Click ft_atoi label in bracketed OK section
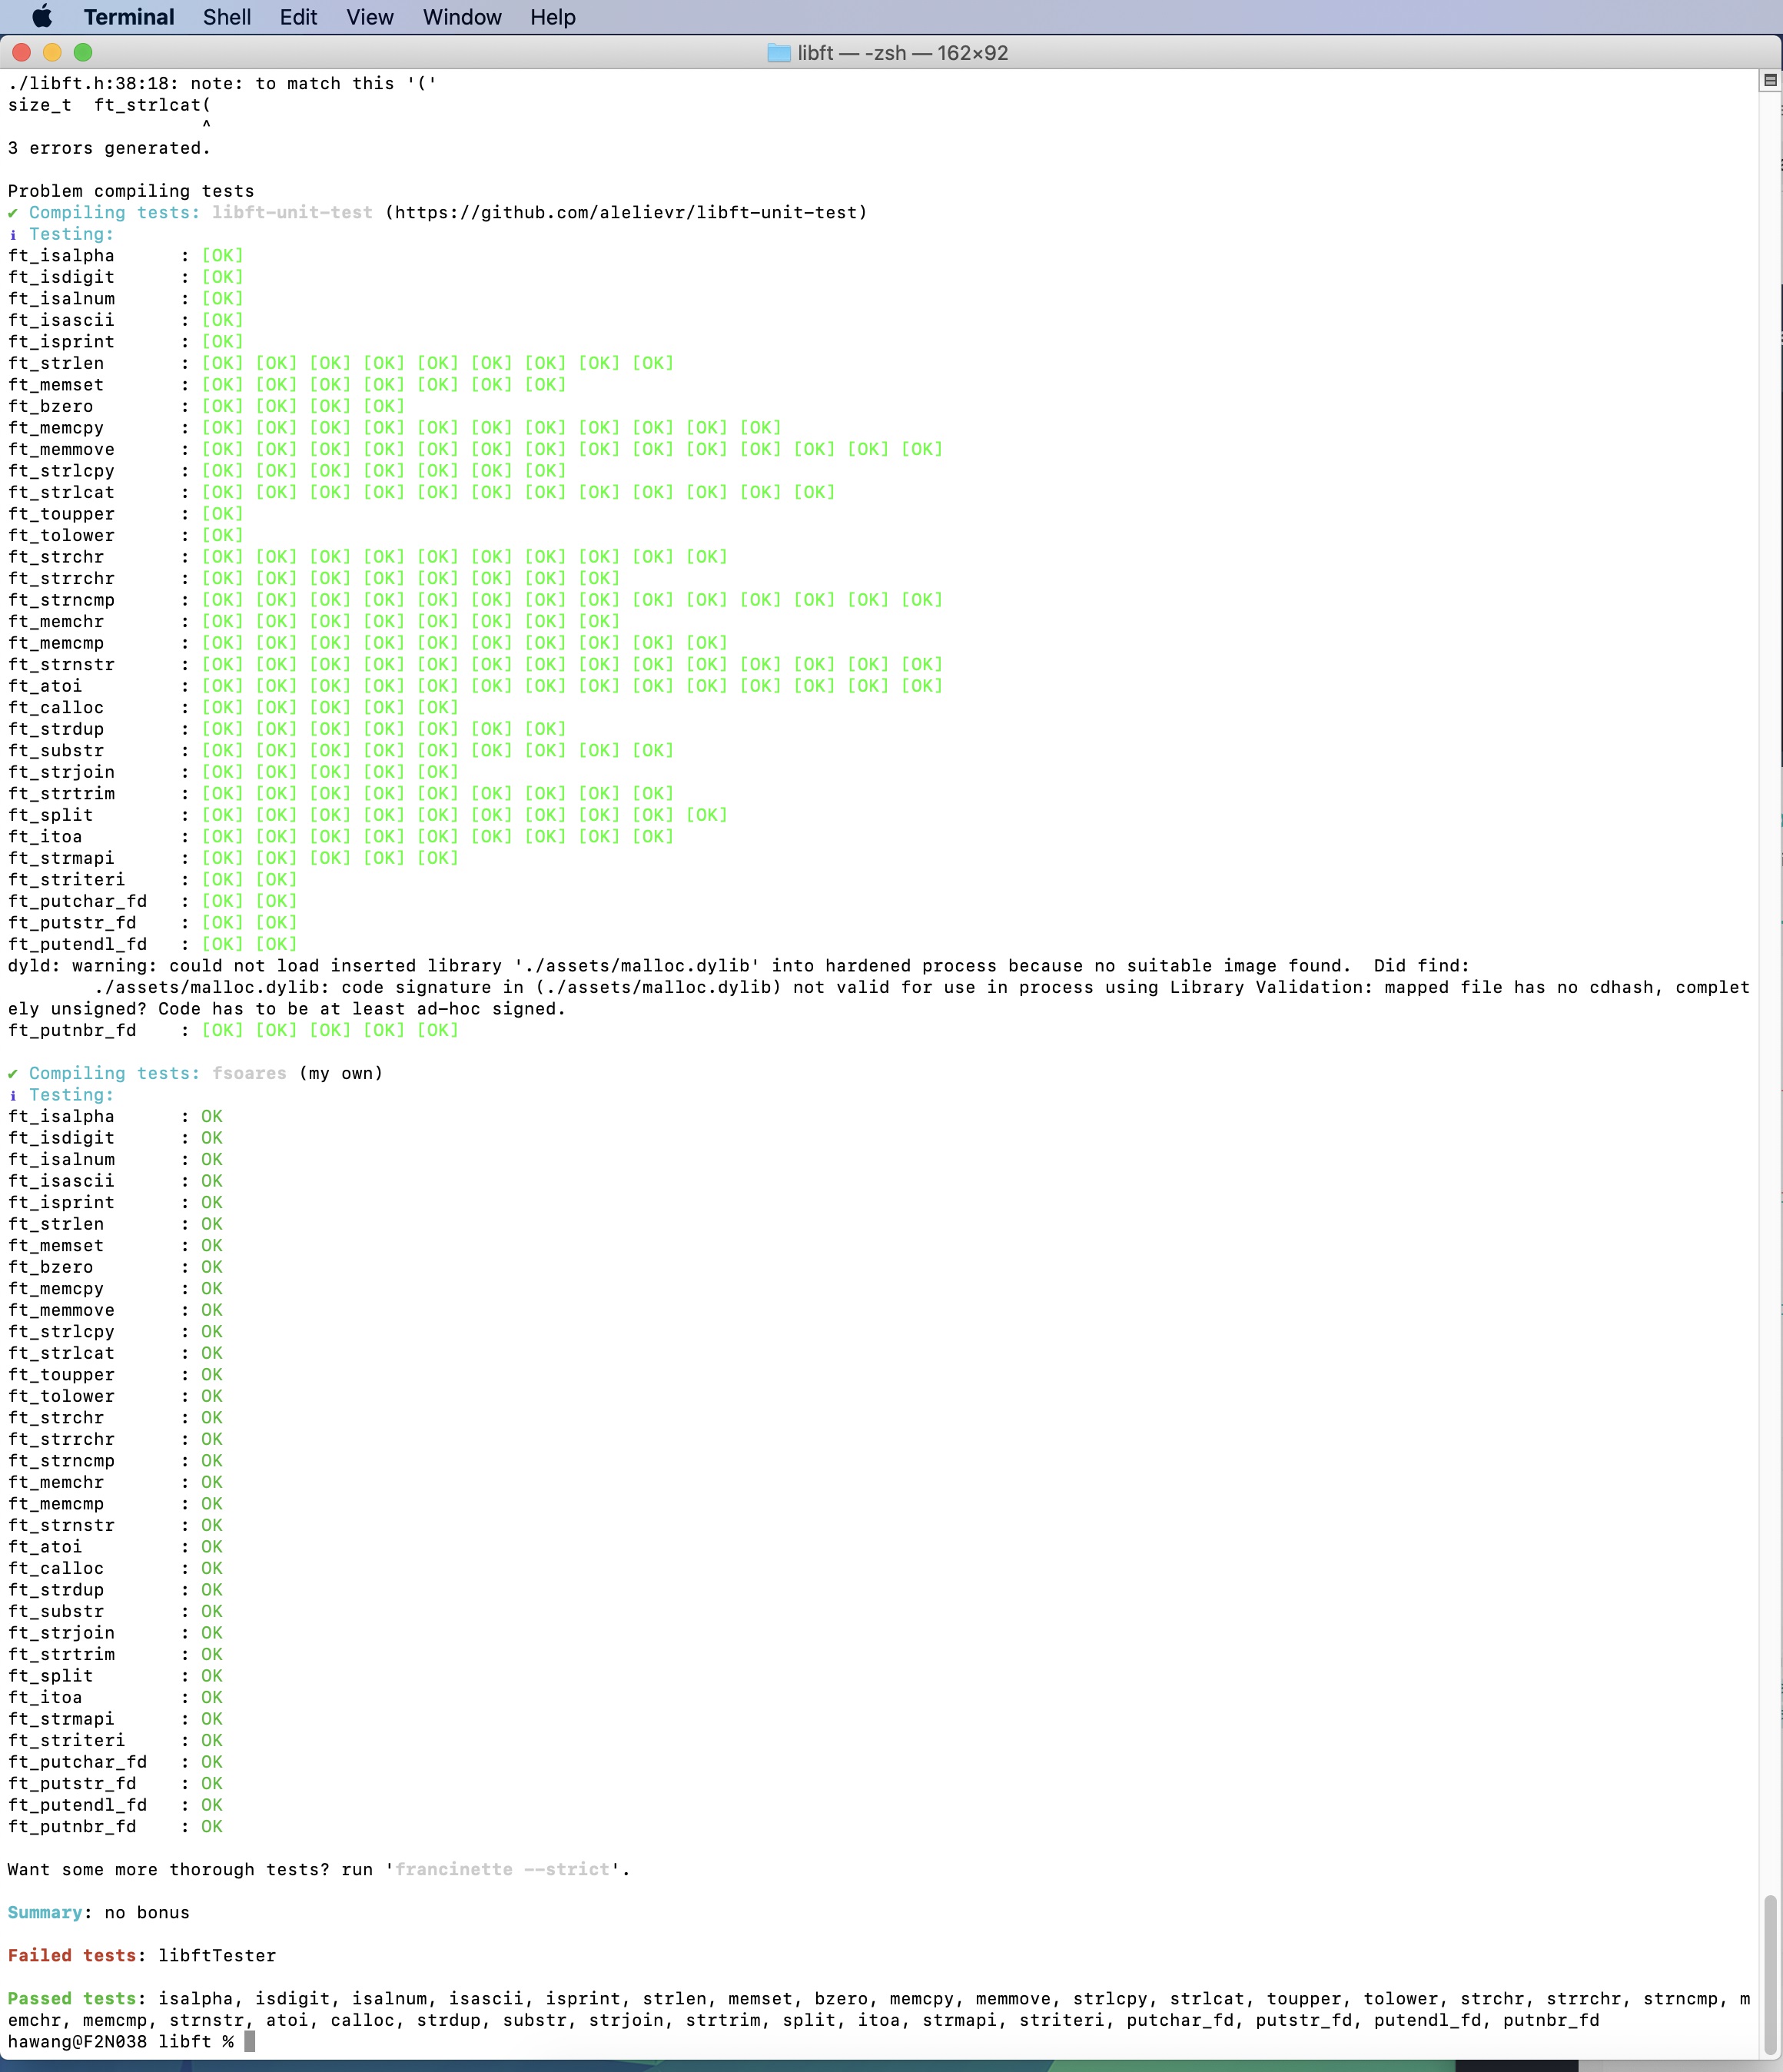 45,686
